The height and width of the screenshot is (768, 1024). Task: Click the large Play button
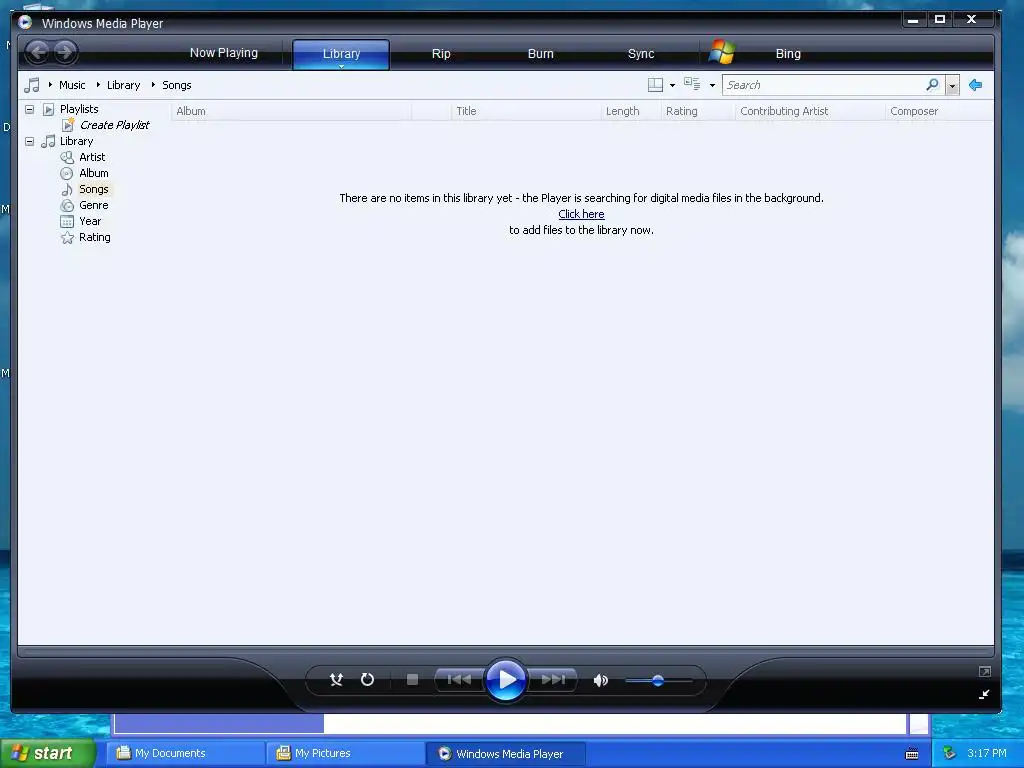coord(506,680)
